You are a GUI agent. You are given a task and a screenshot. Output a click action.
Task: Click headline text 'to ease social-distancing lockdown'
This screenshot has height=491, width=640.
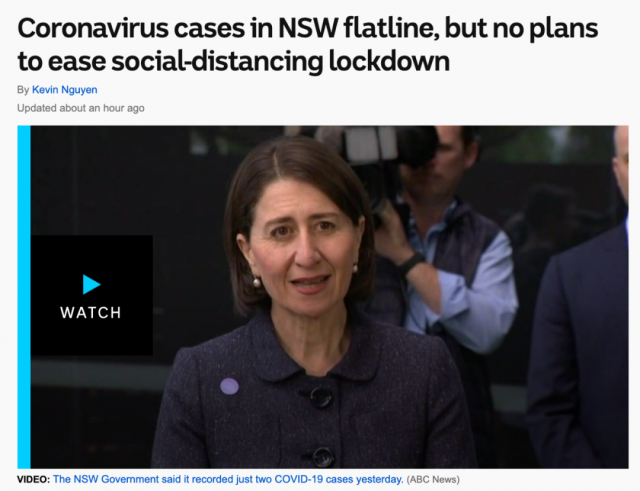point(233,61)
